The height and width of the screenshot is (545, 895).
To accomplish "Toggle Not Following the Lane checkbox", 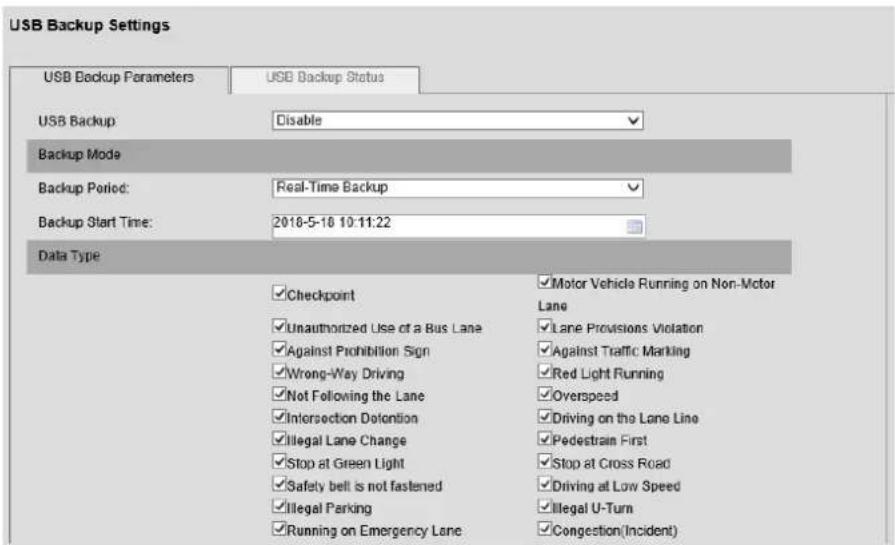I will click(279, 394).
